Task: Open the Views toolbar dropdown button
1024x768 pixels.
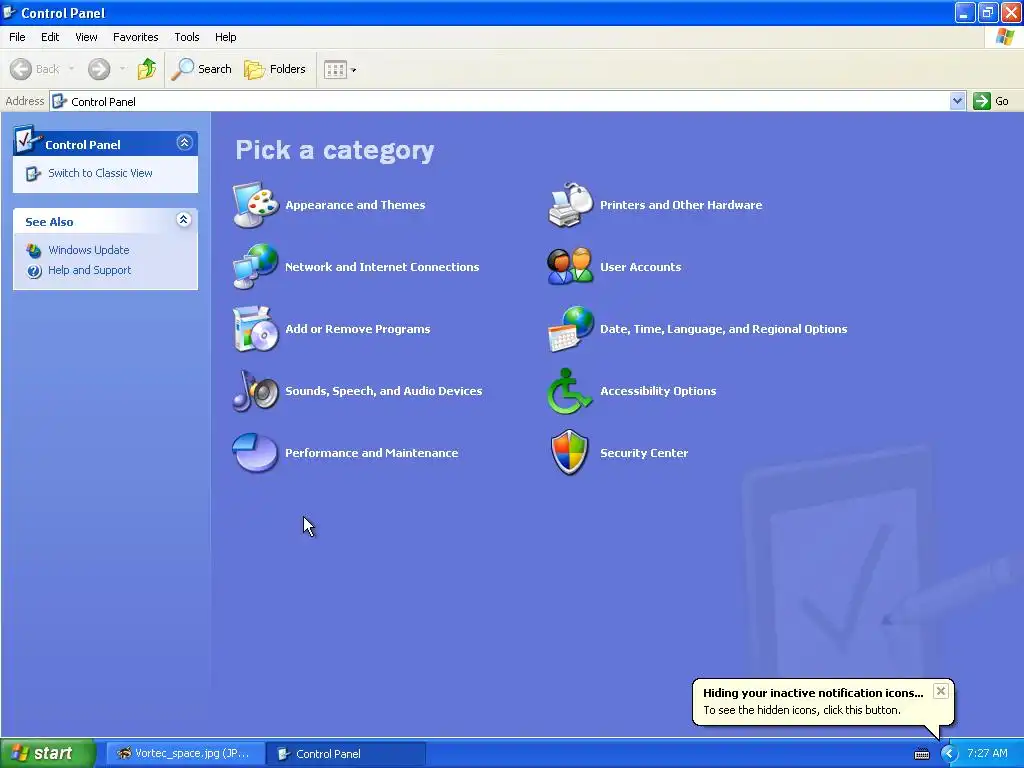Action: [340, 69]
